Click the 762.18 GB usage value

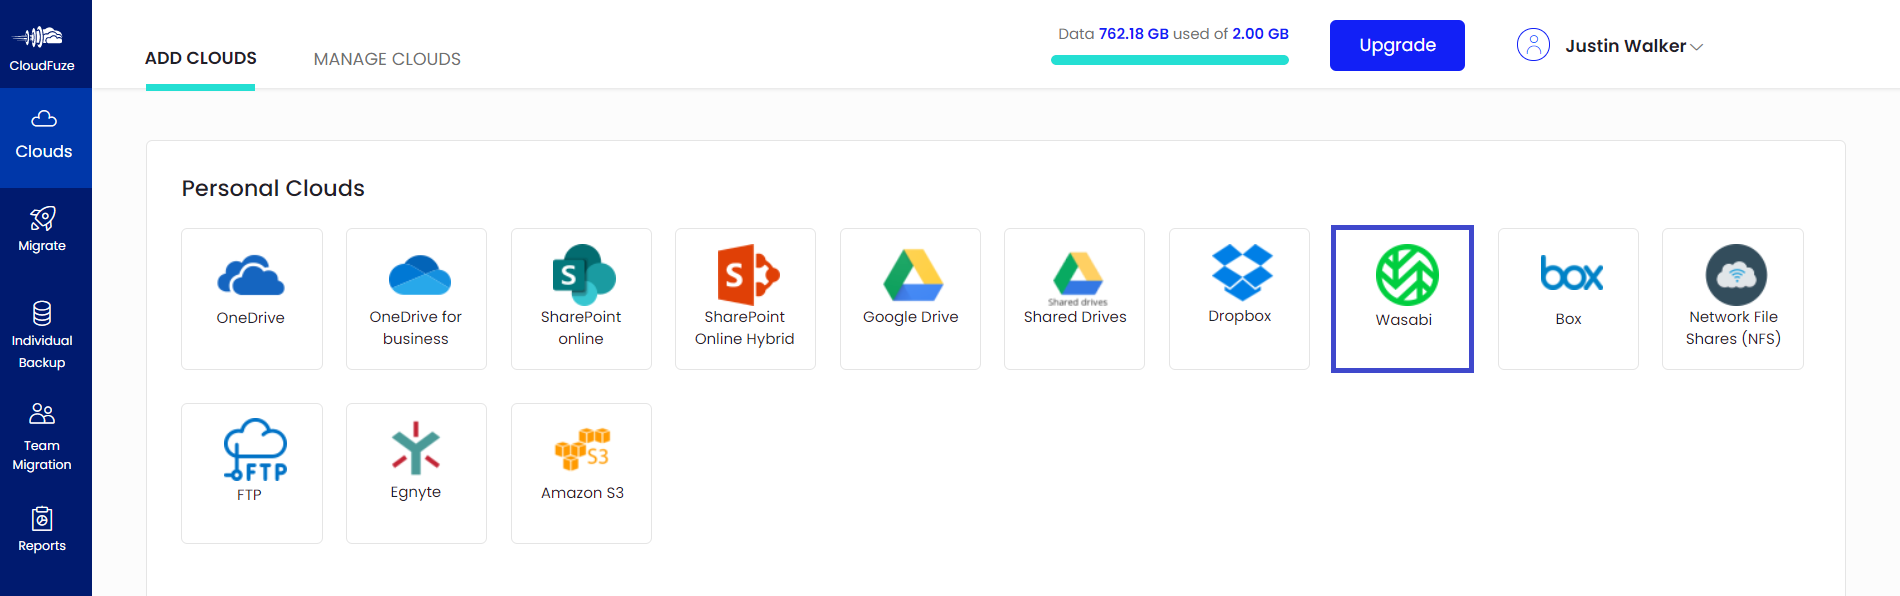click(x=1134, y=34)
